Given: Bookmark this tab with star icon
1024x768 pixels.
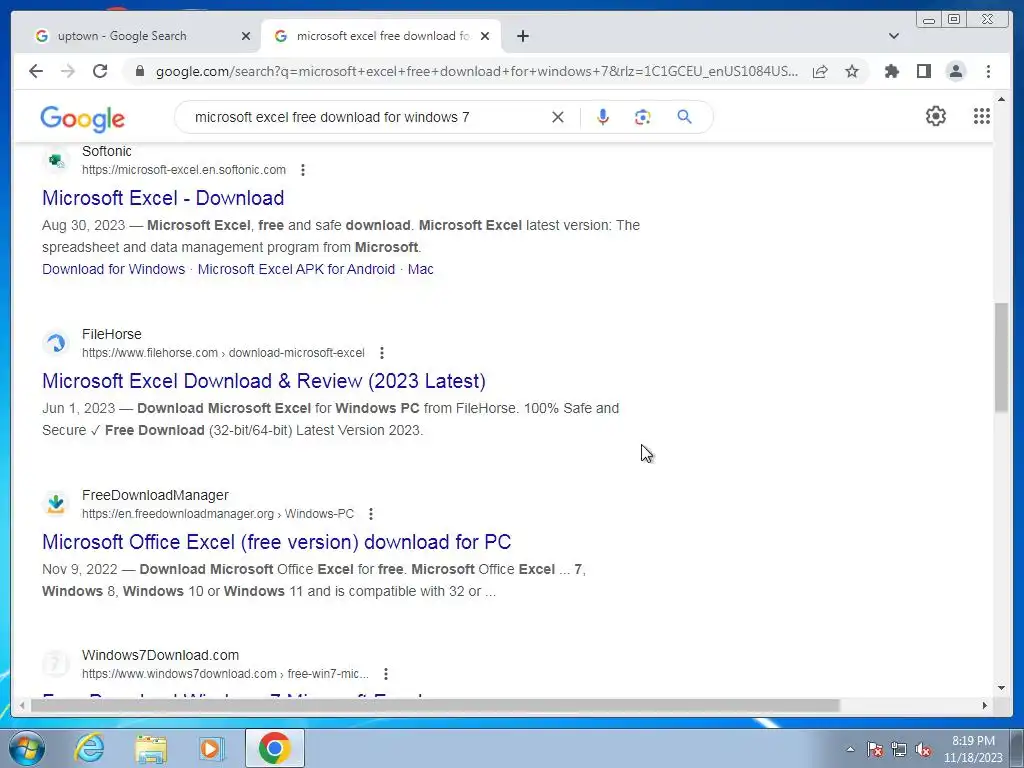Looking at the screenshot, I should (852, 71).
